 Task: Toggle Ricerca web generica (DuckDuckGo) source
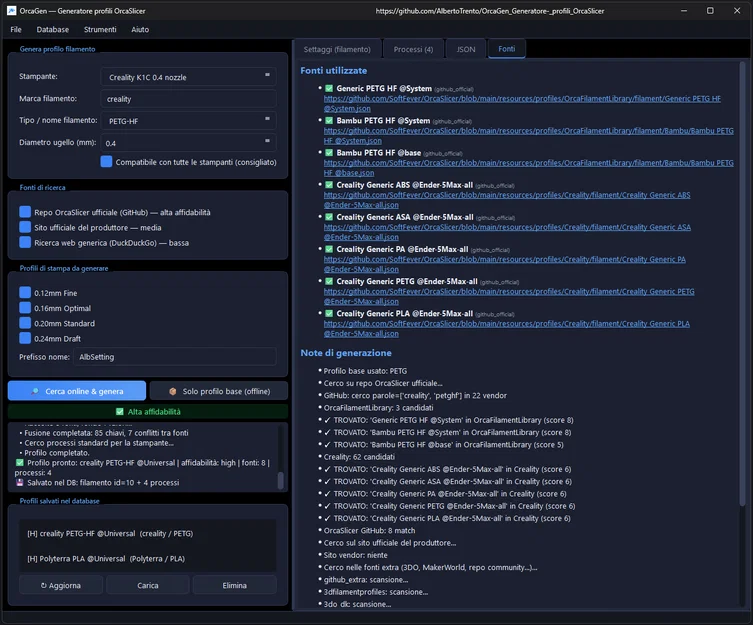(x=25, y=243)
